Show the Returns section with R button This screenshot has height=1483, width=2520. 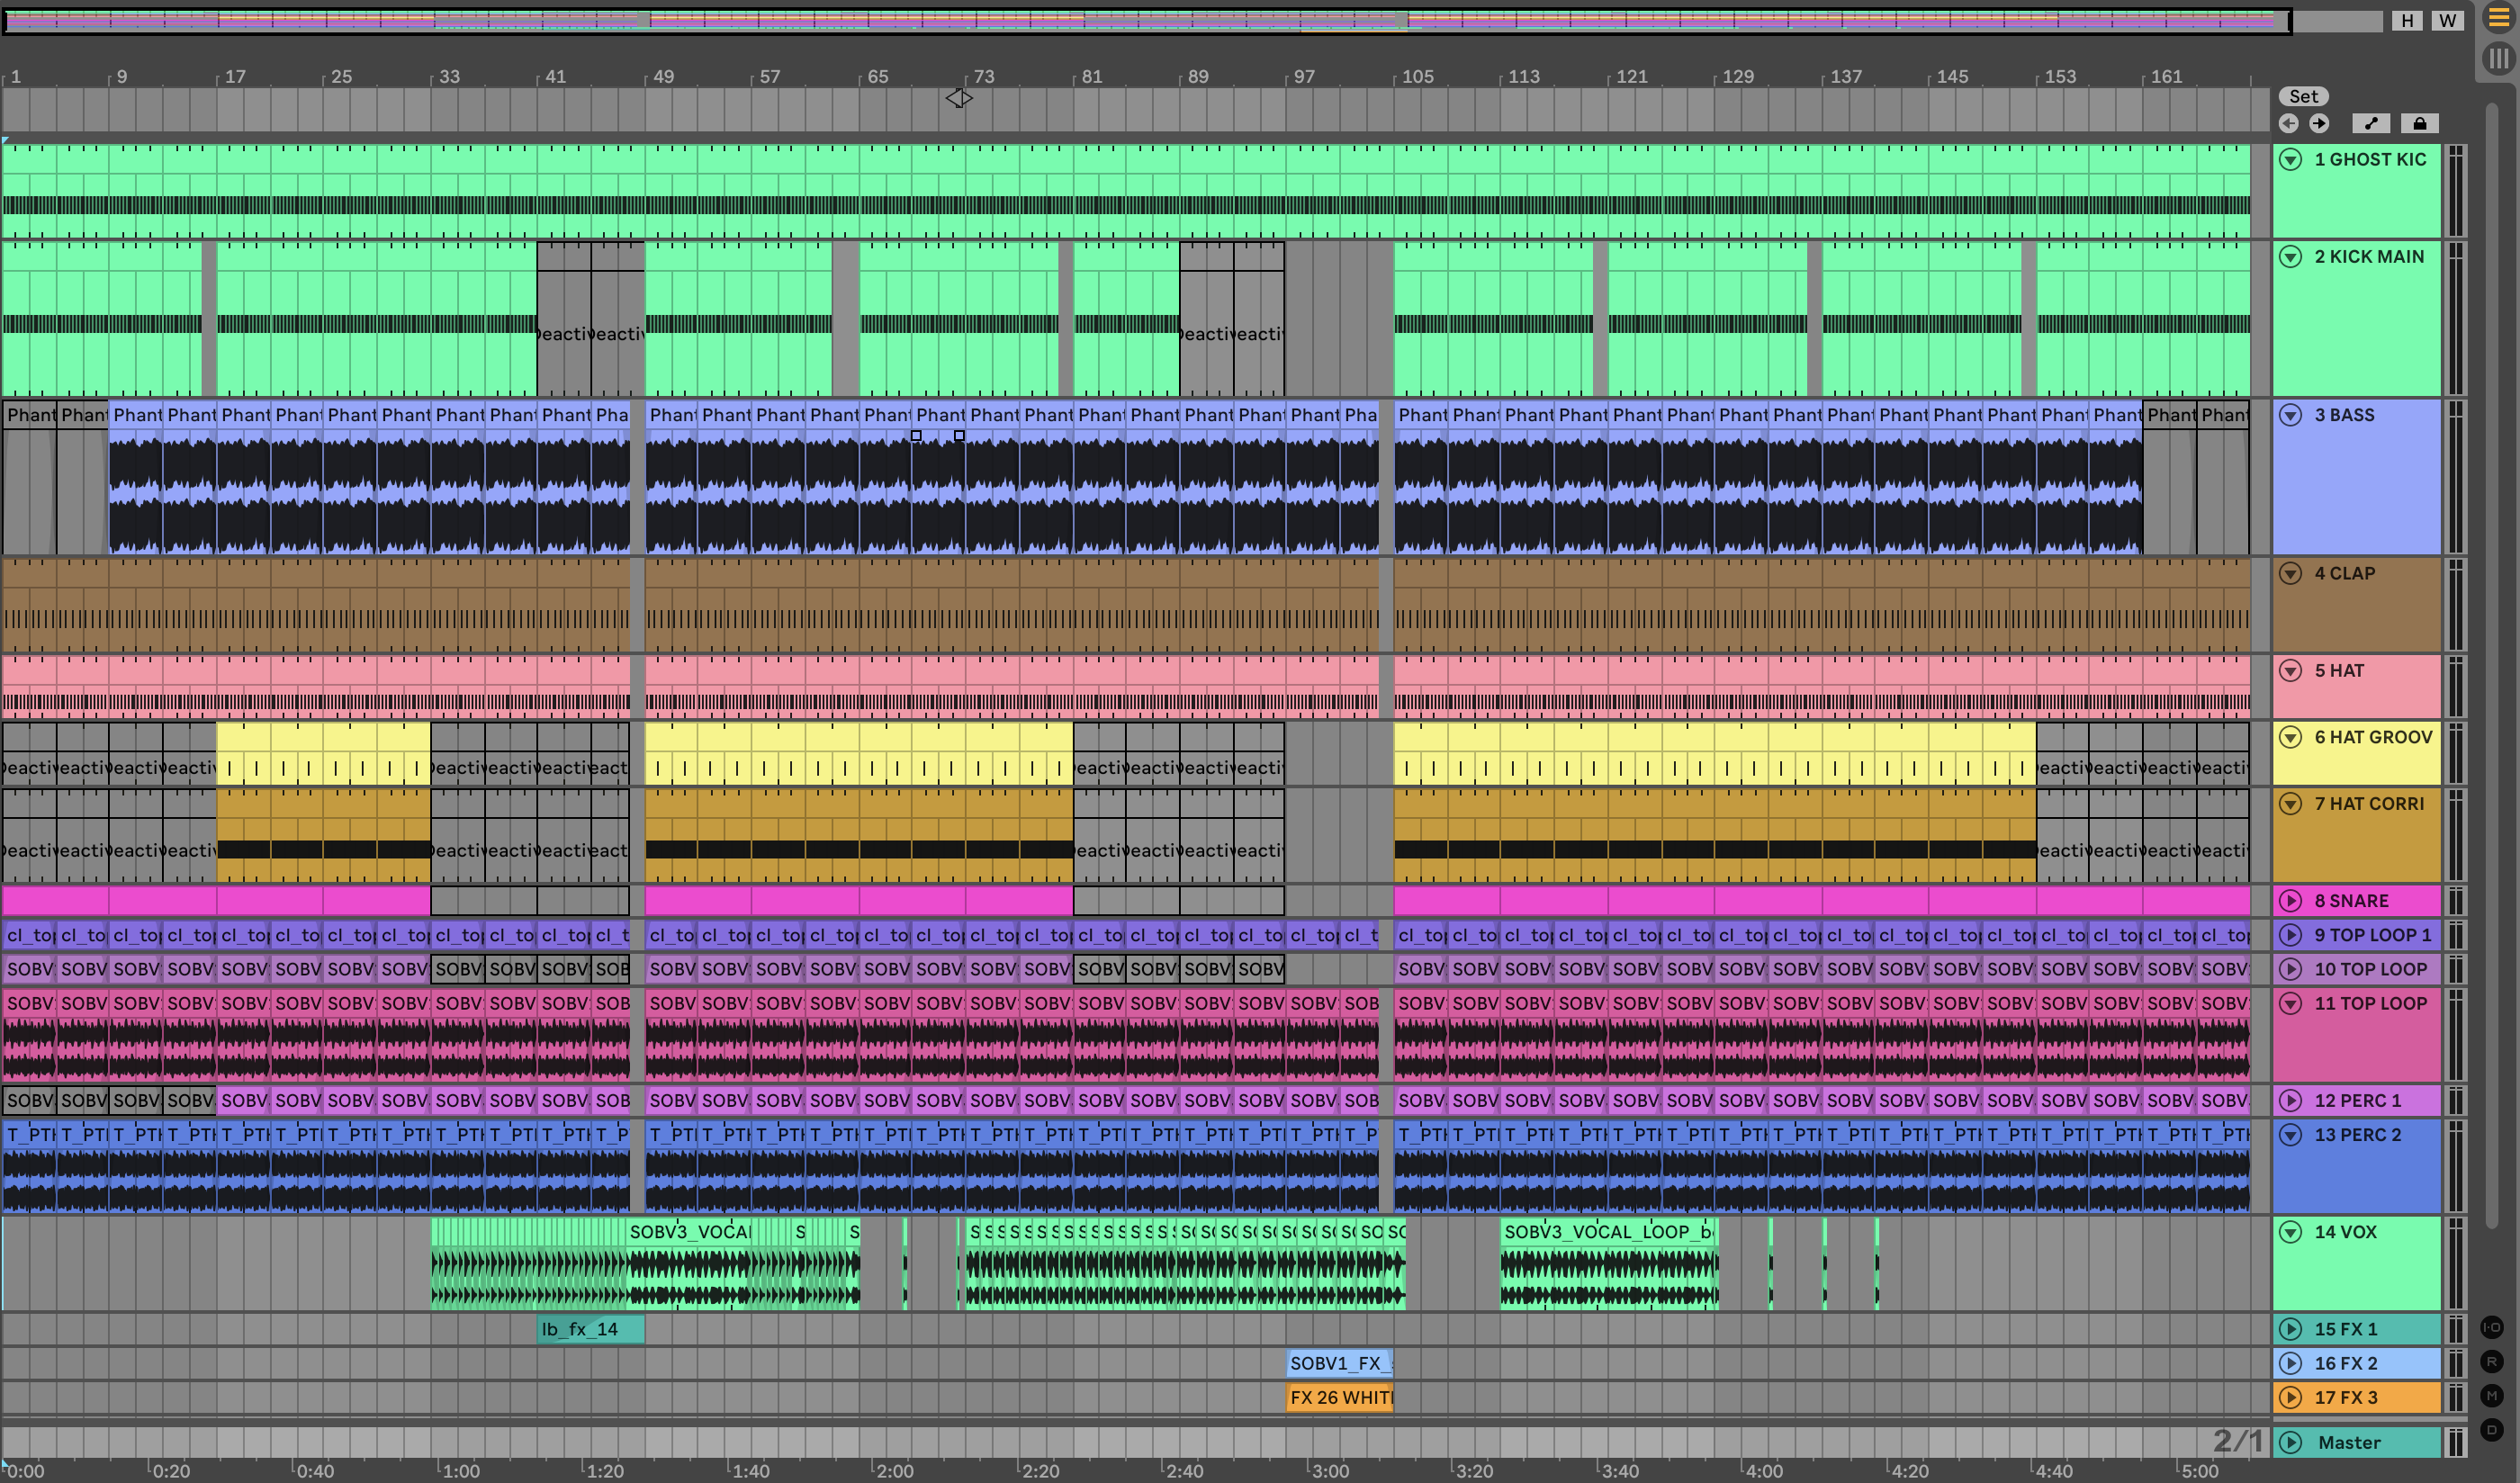[x=2491, y=1362]
